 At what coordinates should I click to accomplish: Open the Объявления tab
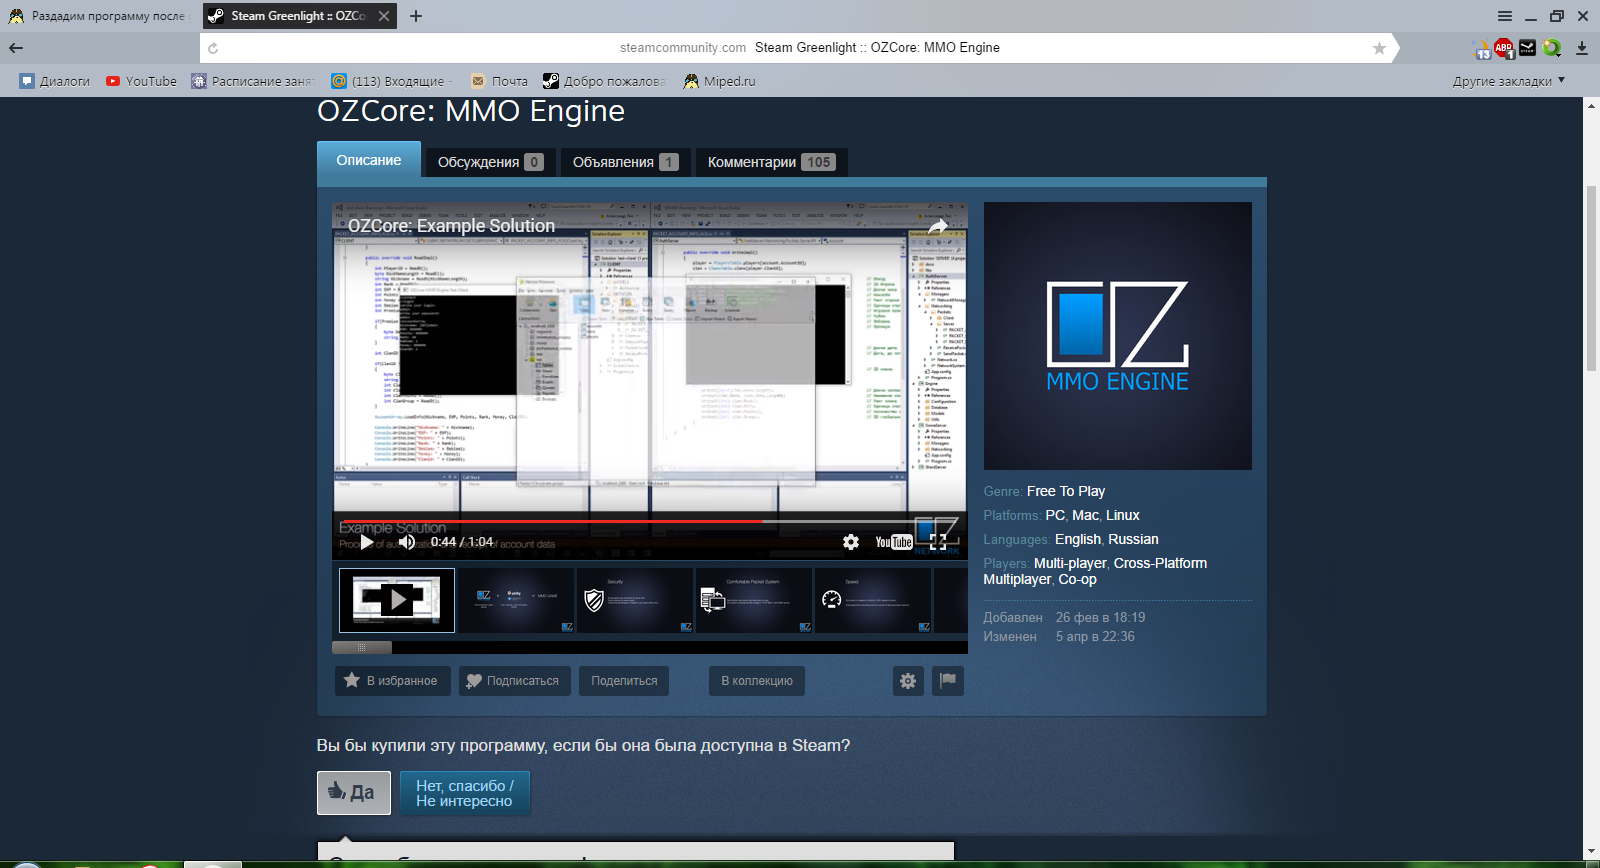(x=625, y=162)
